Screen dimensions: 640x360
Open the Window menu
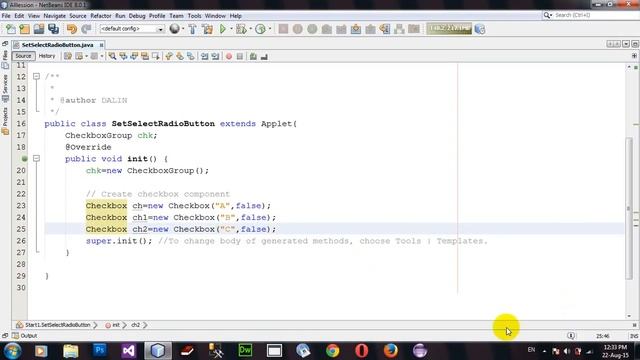click(x=215, y=16)
